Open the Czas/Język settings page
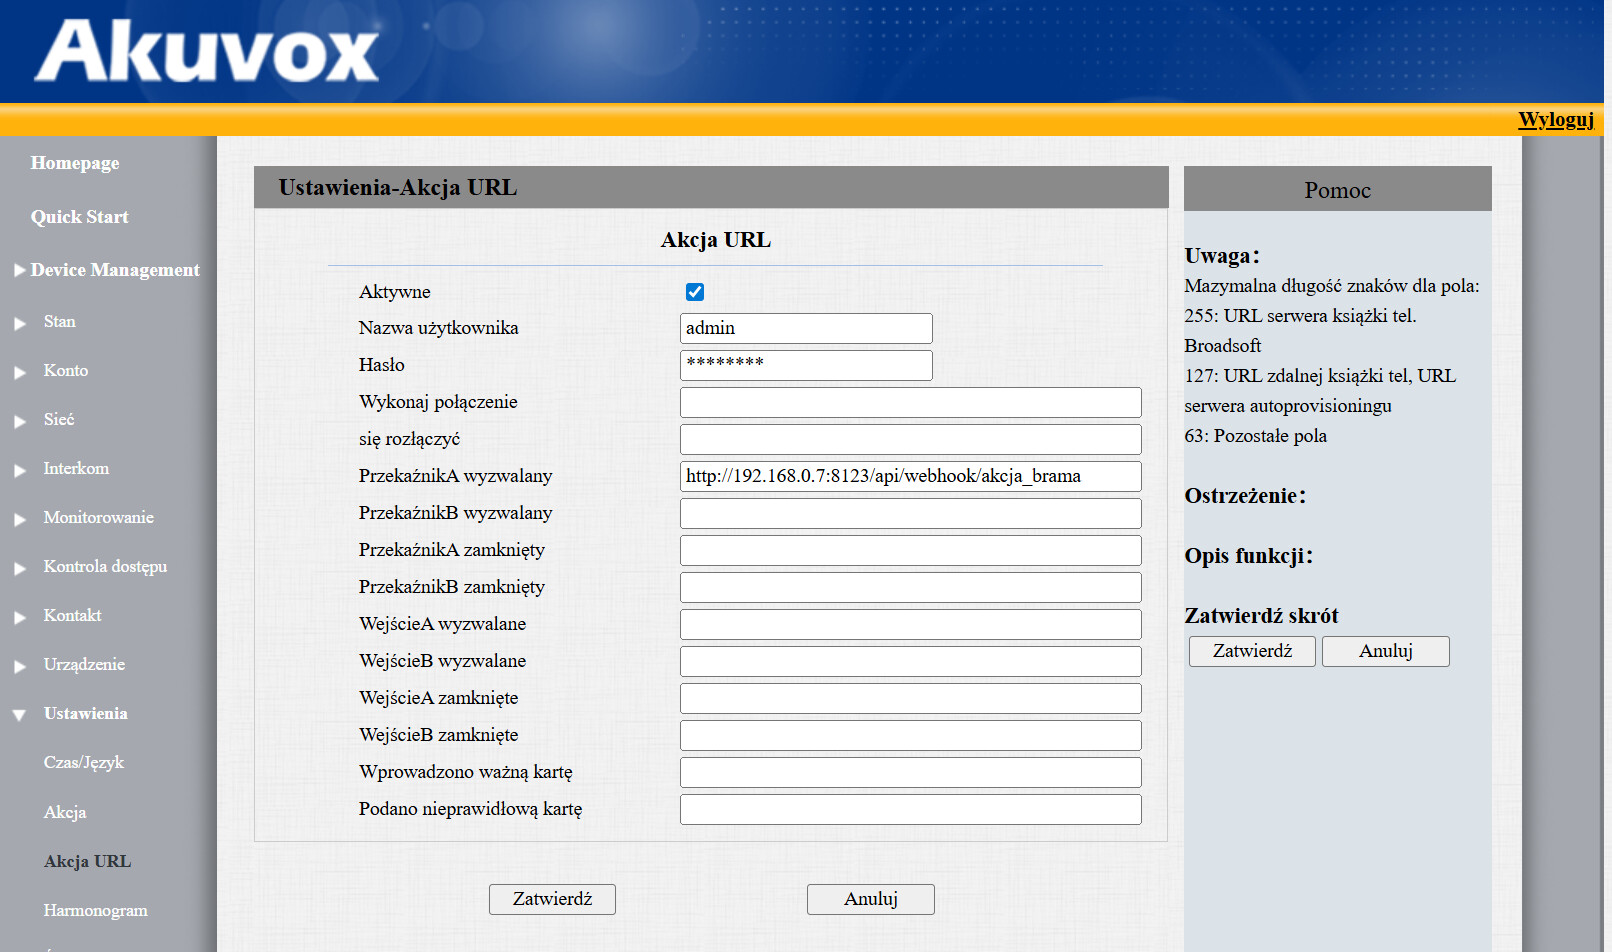 [x=84, y=762]
